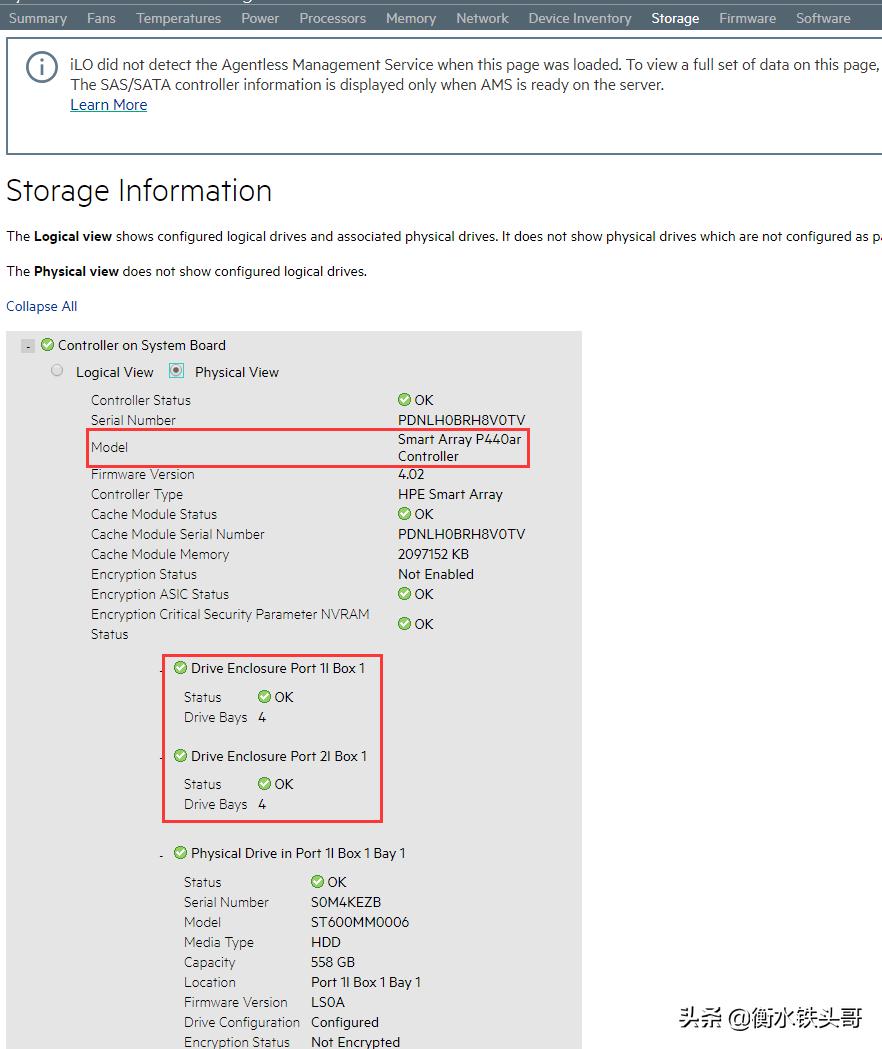Select the Logical View radio button
Image resolution: width=882 pixels, height=1049 pixels.
click(57, 371)
